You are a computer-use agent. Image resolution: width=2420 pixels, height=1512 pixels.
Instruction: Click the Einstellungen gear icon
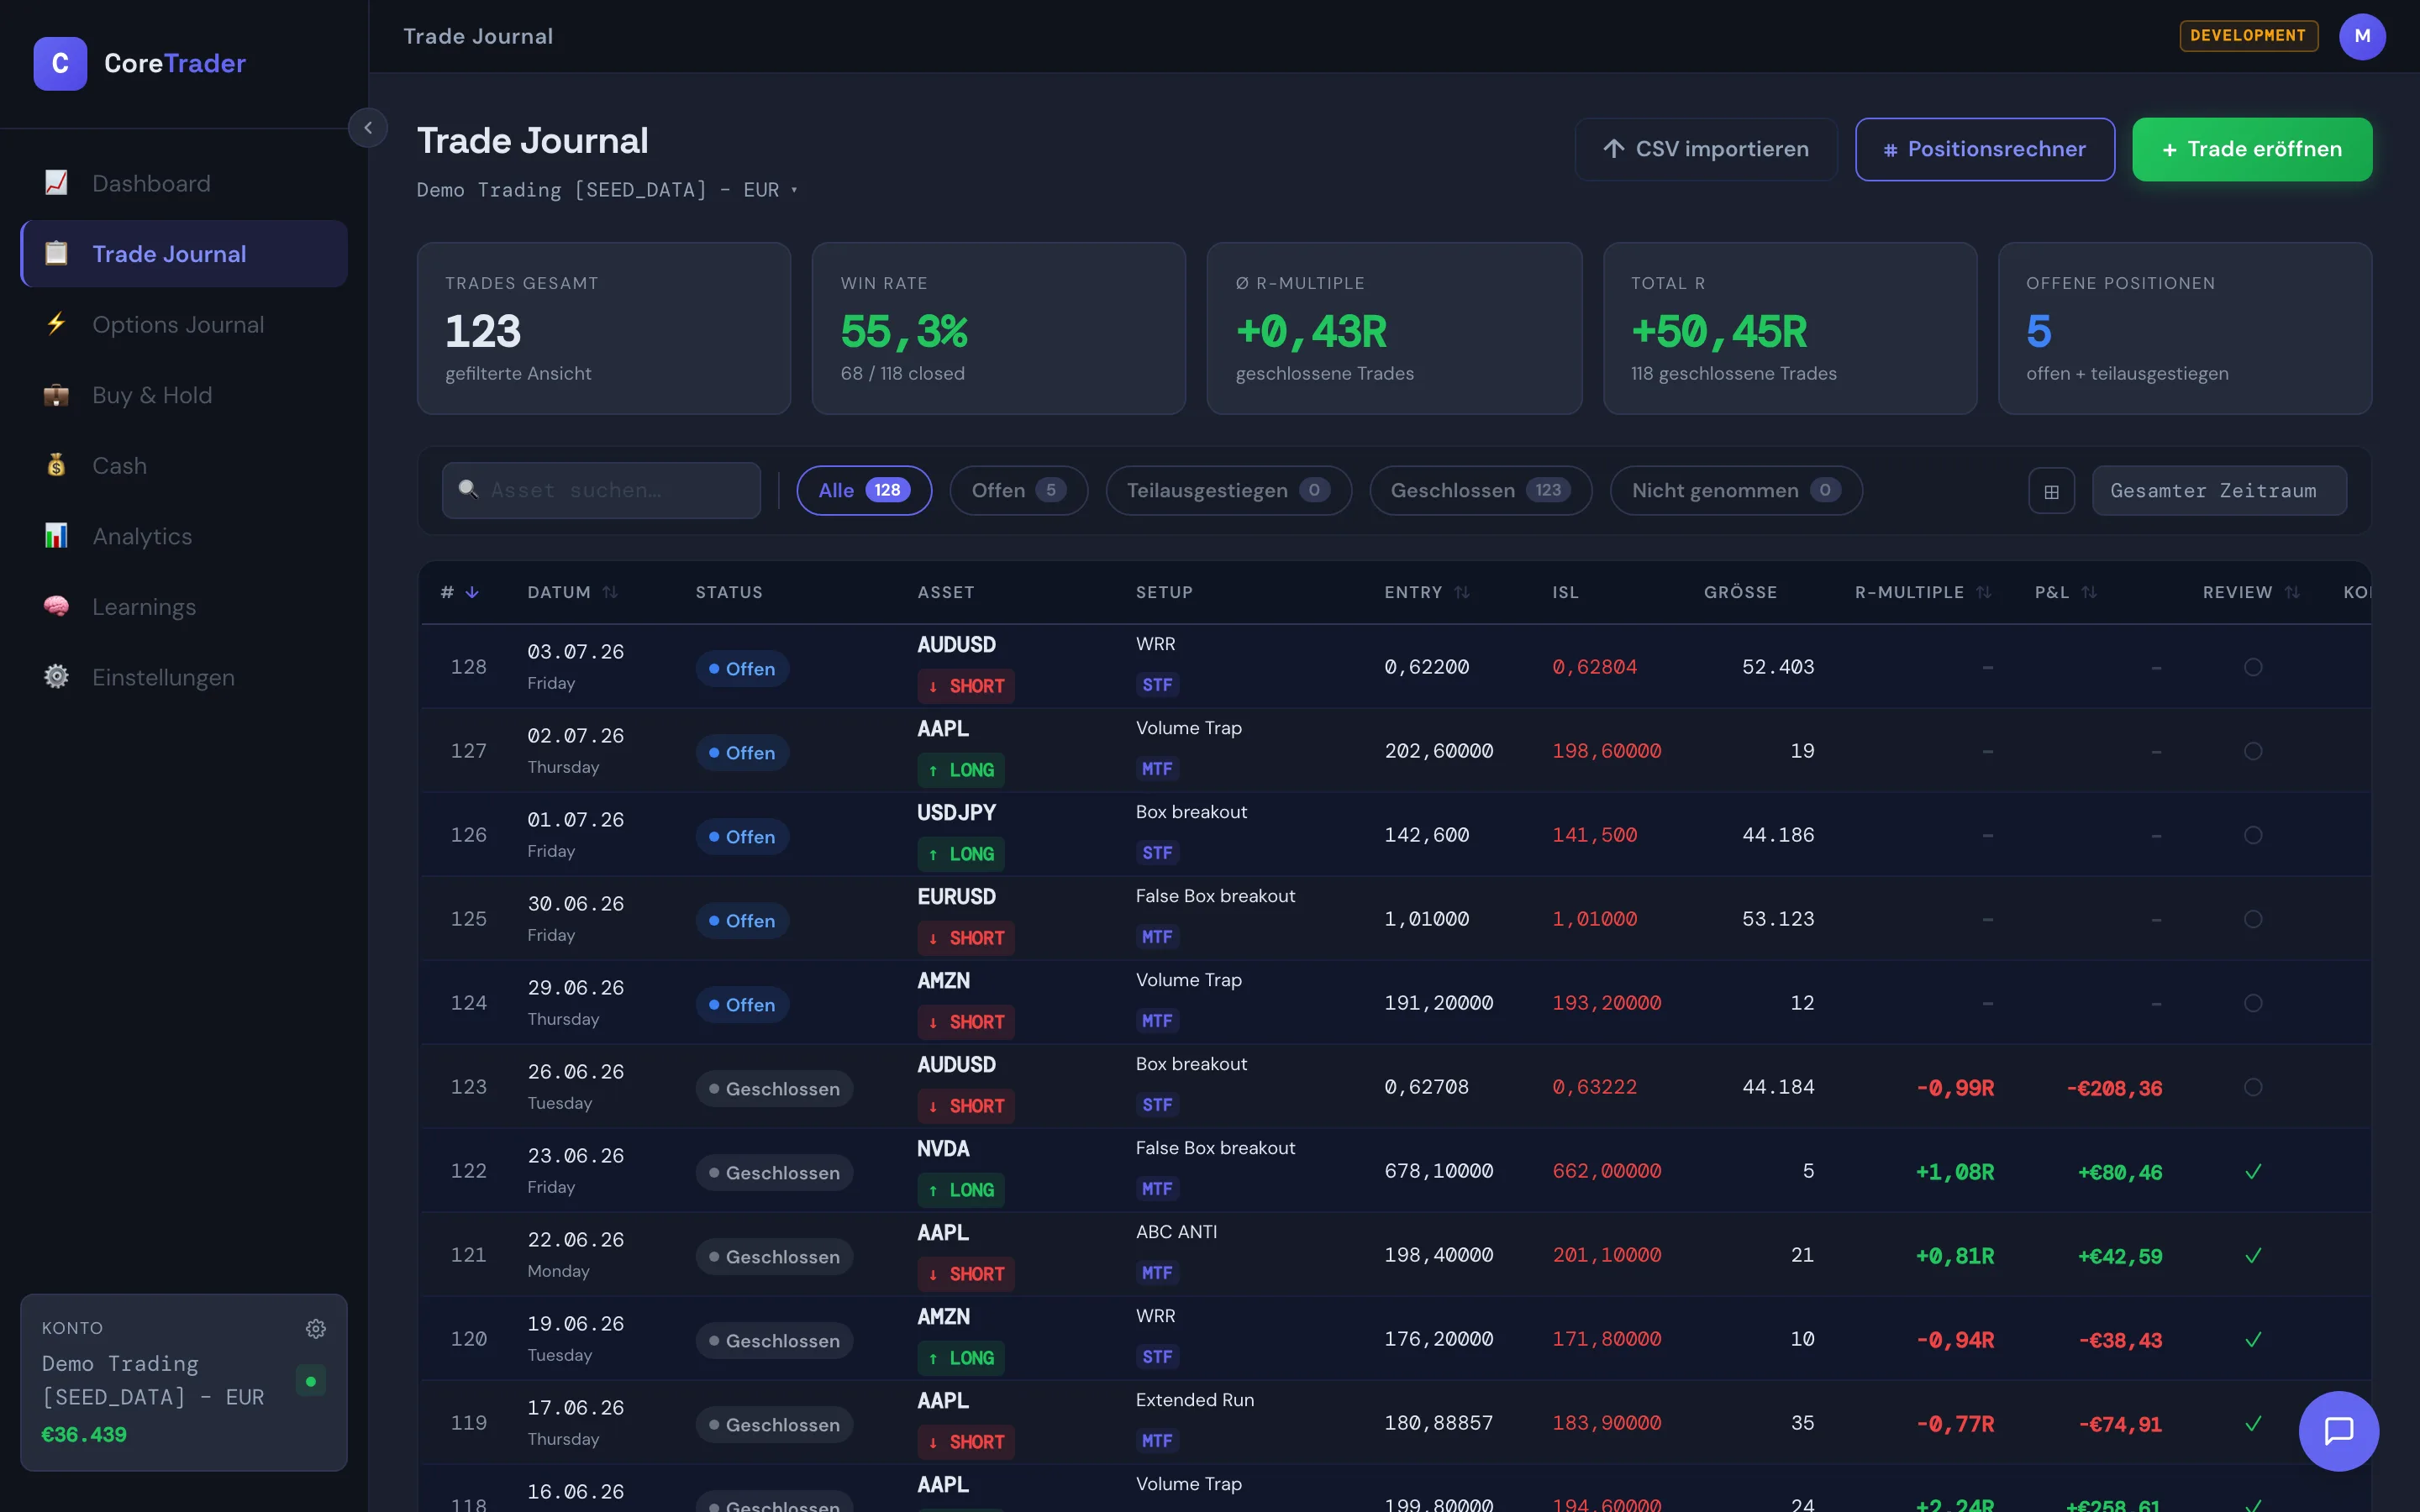coord(56,677)
